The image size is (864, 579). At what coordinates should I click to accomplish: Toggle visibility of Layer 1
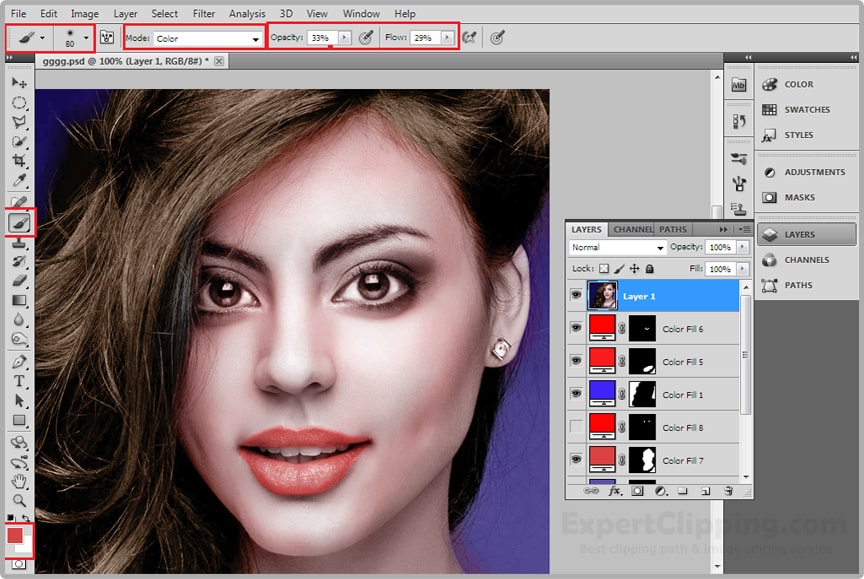coord(576,295)
